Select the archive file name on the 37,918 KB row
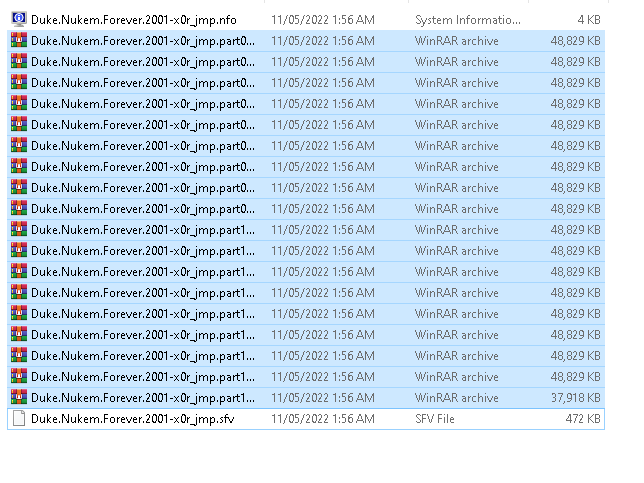The width and height of the screenshot is (644, 483). click(143, 398)
